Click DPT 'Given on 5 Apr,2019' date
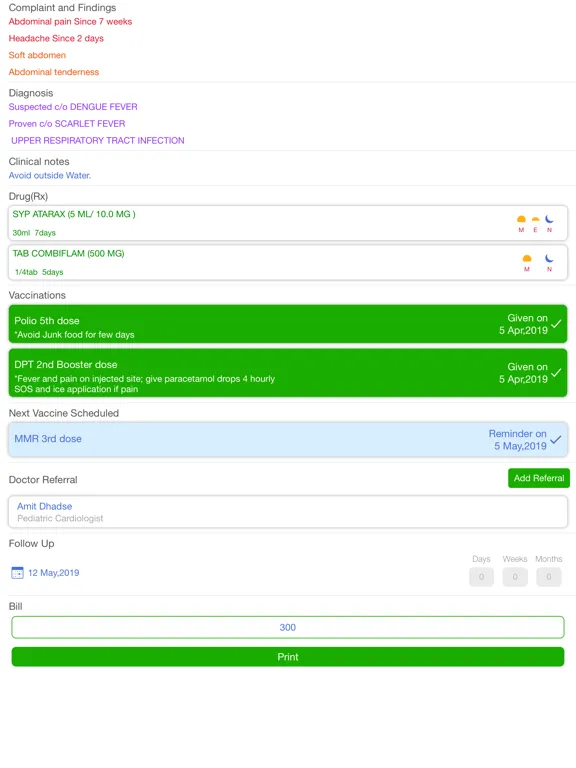The height and width of the screenshot is (768, 576). click(x=523, y=373)
